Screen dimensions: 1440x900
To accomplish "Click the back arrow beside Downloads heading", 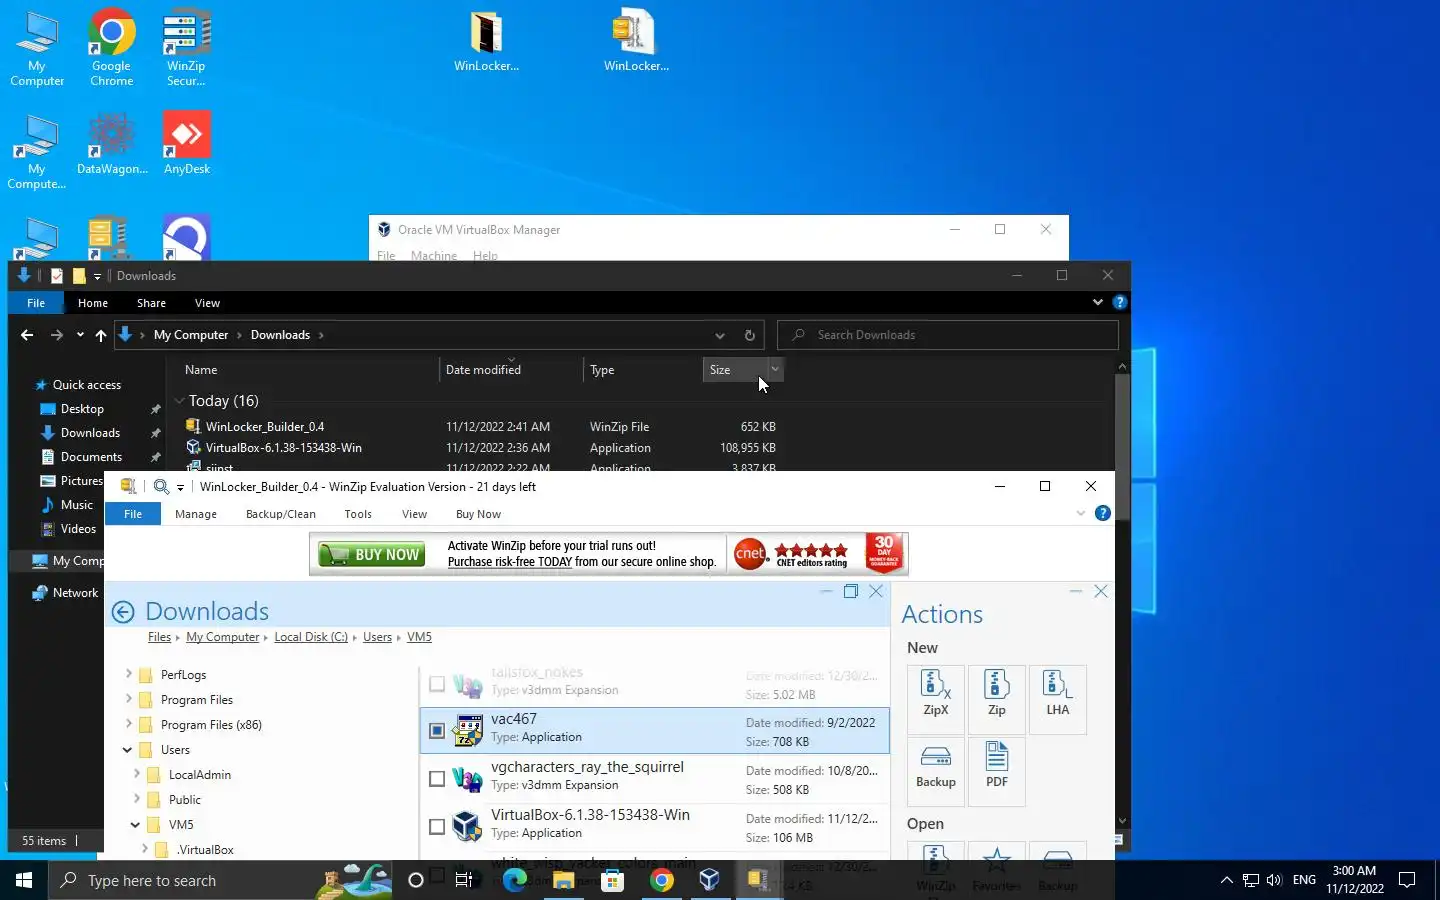I will pos(123,612).
